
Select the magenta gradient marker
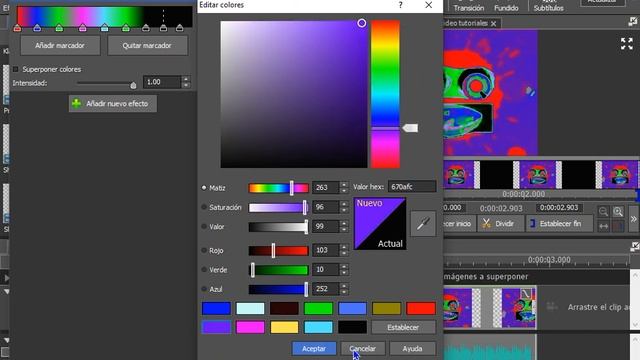coord(82,28)
